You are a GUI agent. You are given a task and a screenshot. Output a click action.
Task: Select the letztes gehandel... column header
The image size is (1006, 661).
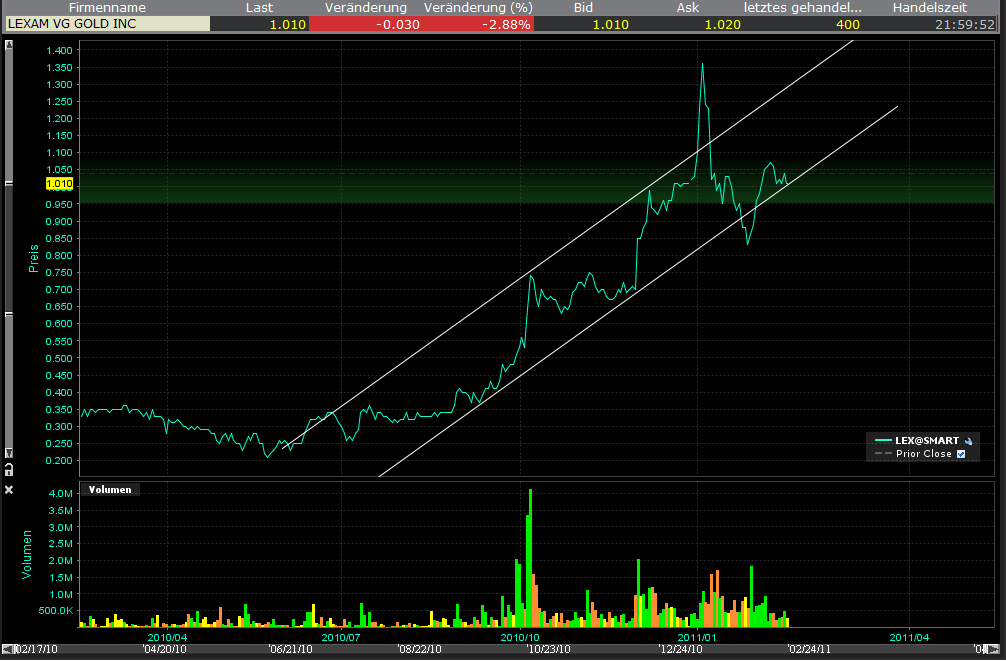click(803, 8)
